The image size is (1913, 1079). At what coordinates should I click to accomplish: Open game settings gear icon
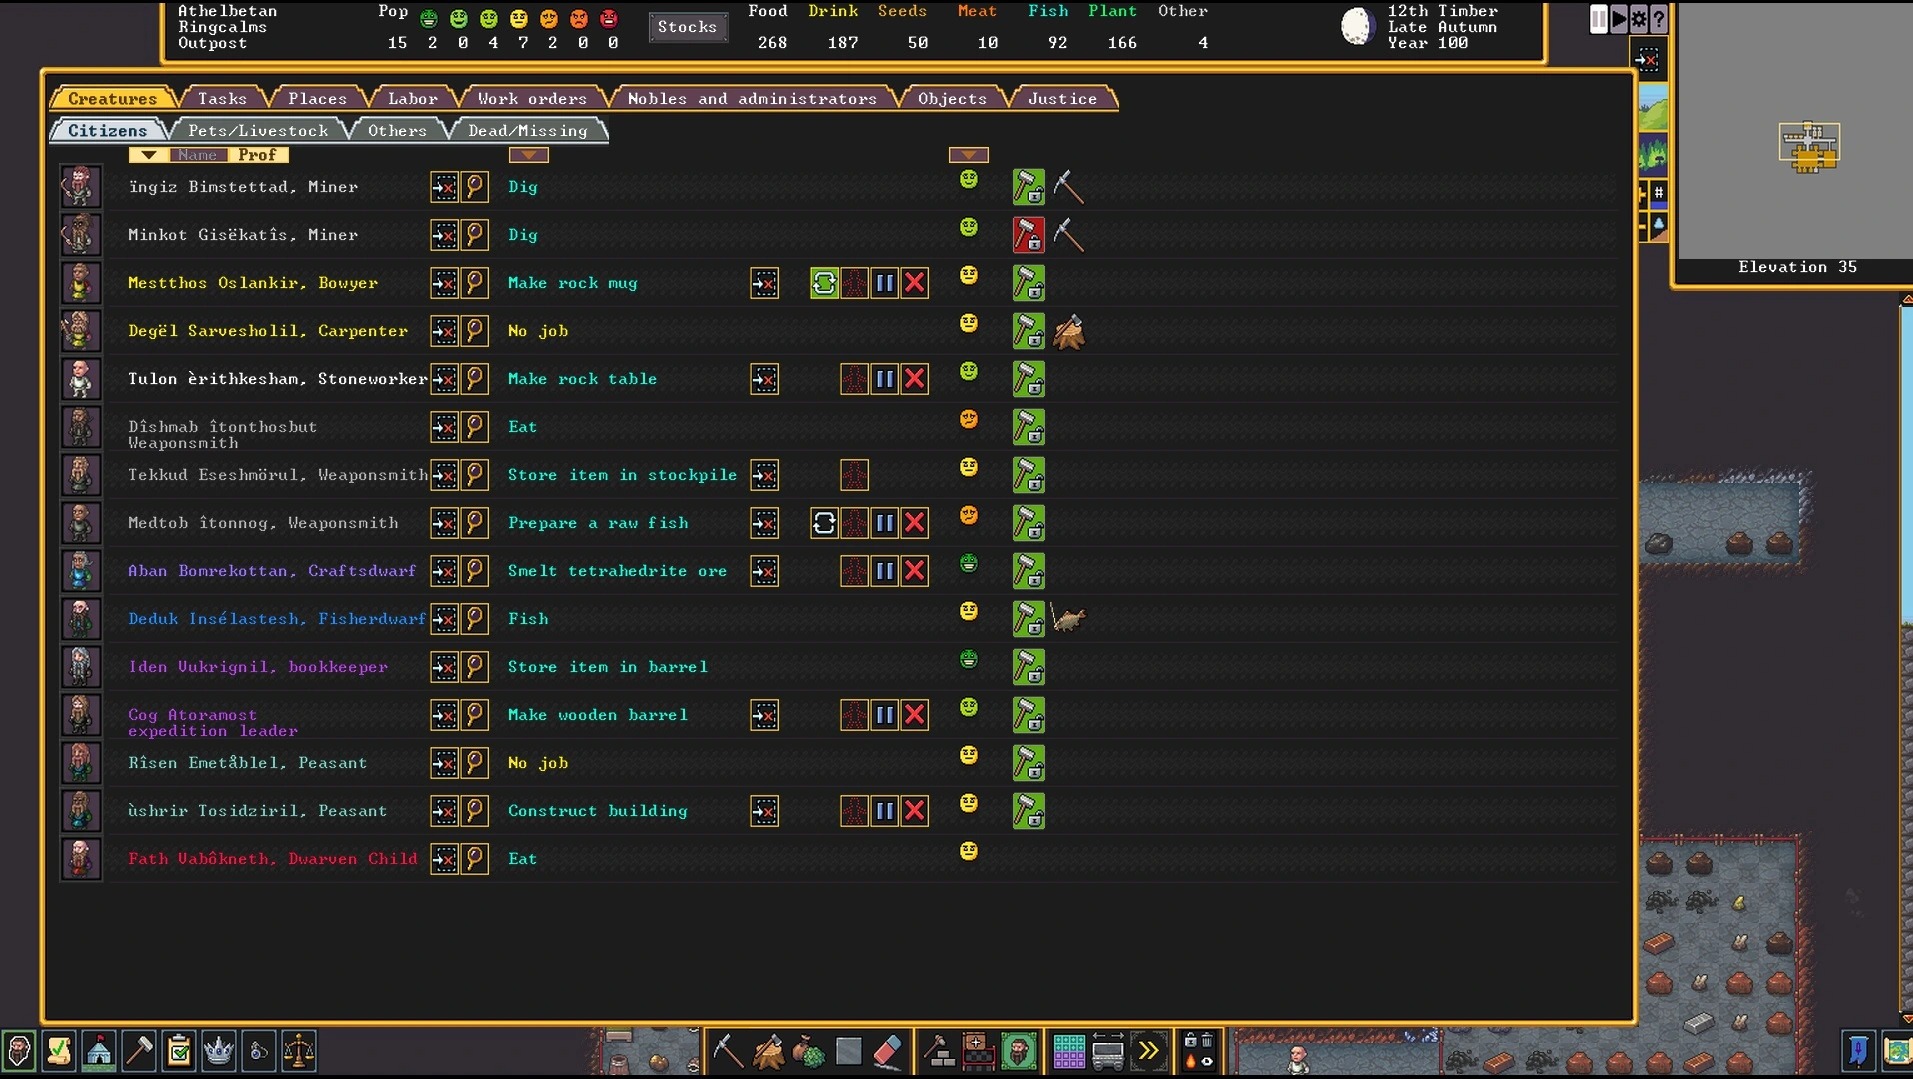(1638, 18)
